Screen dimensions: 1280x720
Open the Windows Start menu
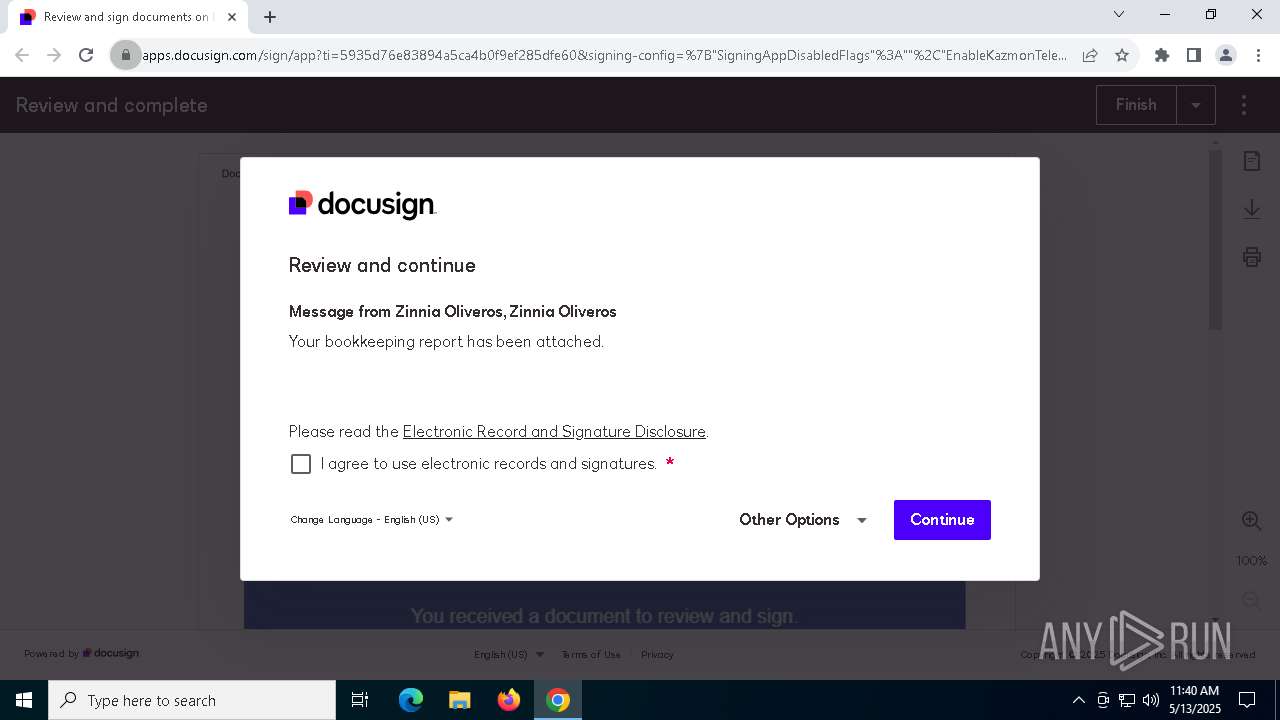tap(24, 700)
